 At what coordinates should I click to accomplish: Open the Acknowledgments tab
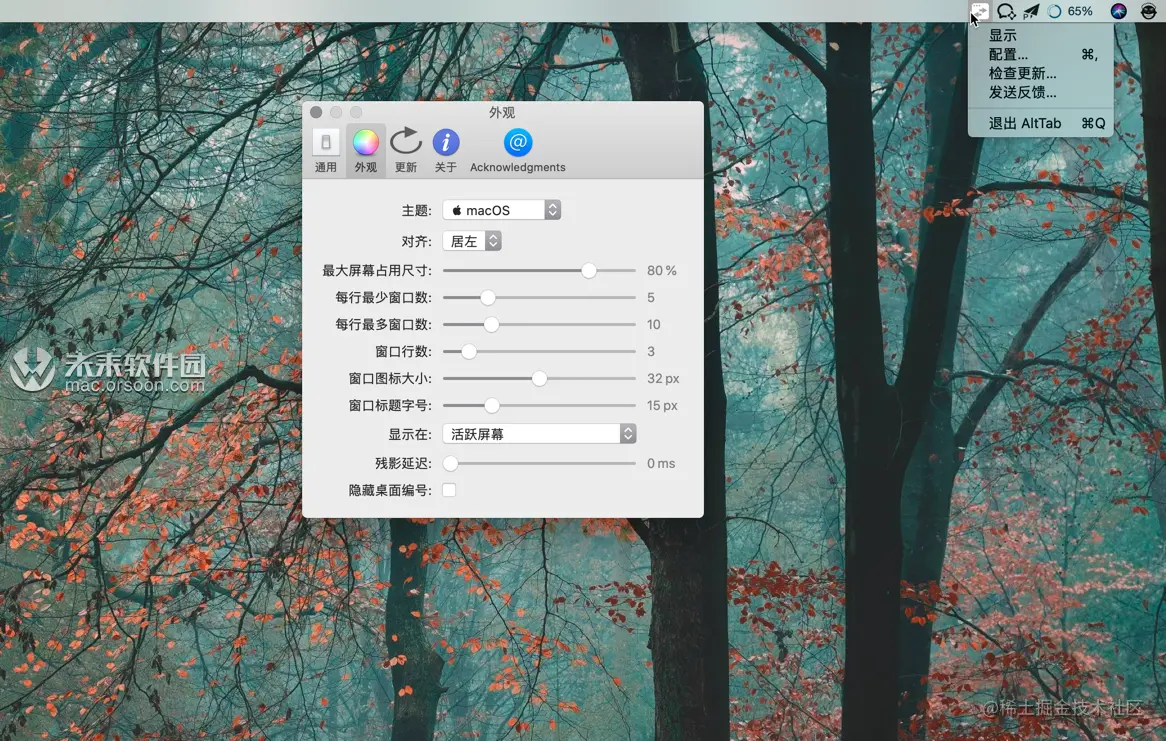click(518, 150)
